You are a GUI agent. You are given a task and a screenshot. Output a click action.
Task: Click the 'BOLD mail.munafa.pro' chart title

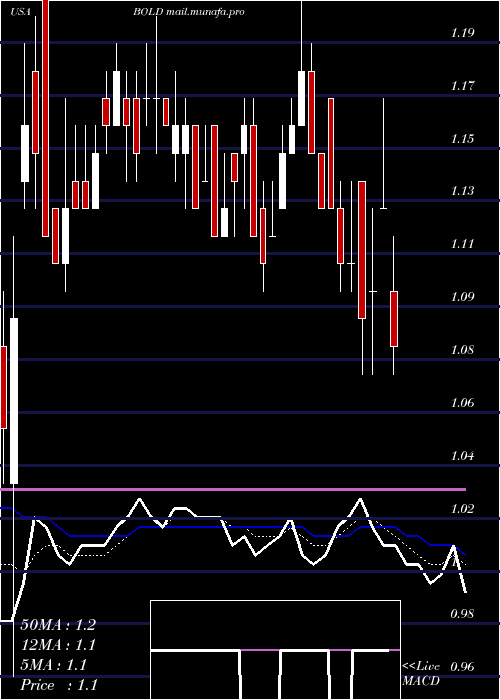[x=189, y=12]
